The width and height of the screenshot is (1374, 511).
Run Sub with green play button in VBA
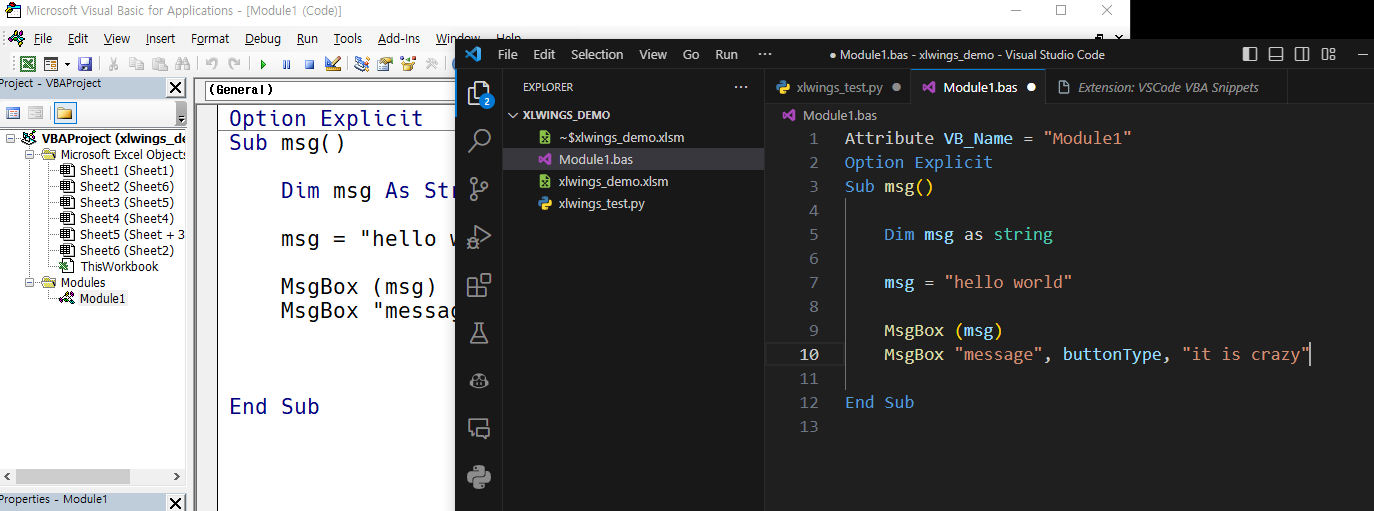pyautogui.click(x=263, y=64)
